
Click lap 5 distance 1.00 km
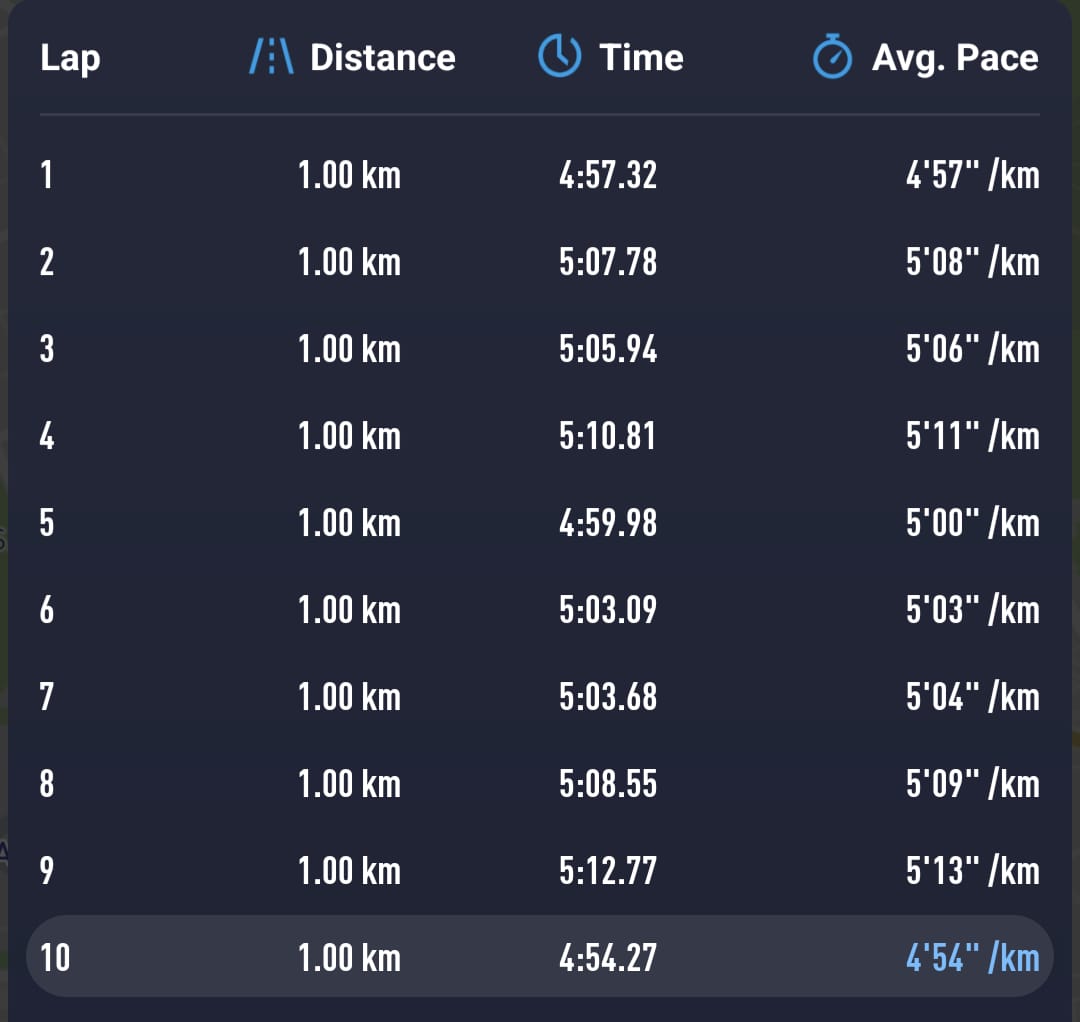349,524
